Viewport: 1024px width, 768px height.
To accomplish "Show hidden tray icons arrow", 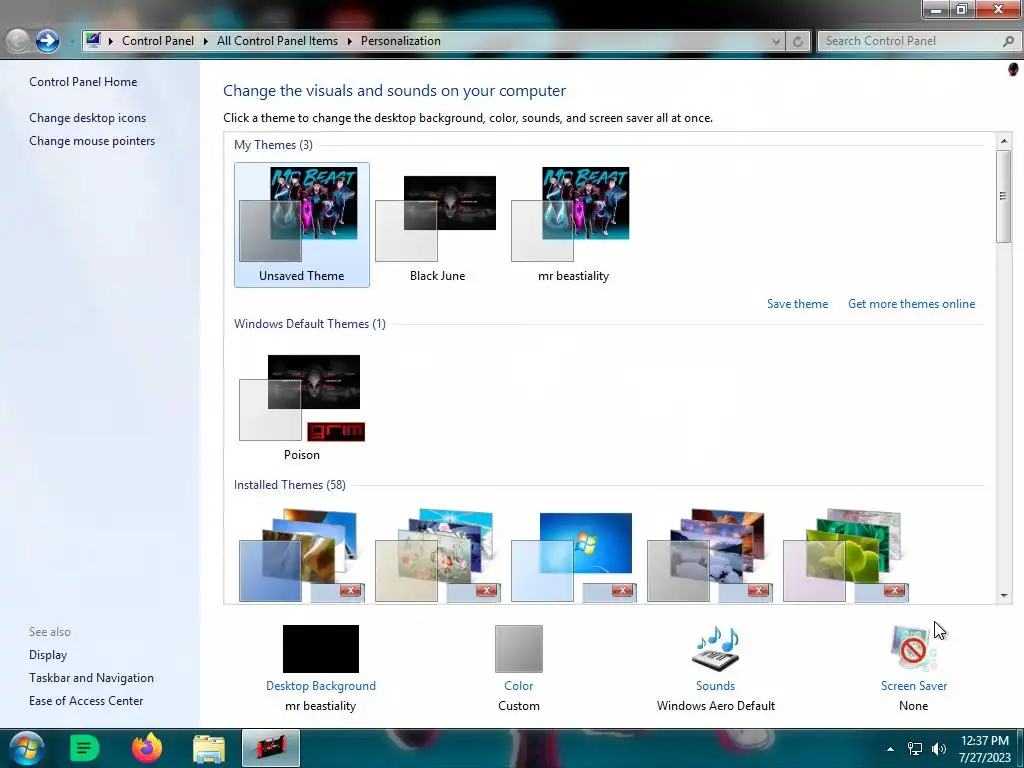I will [x=890, y=749].
